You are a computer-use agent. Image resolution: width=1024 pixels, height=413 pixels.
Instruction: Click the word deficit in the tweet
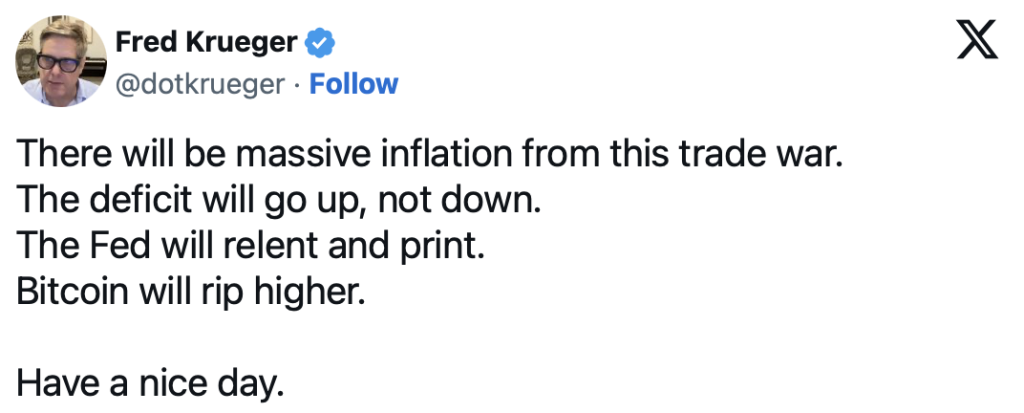click(140, 200)
